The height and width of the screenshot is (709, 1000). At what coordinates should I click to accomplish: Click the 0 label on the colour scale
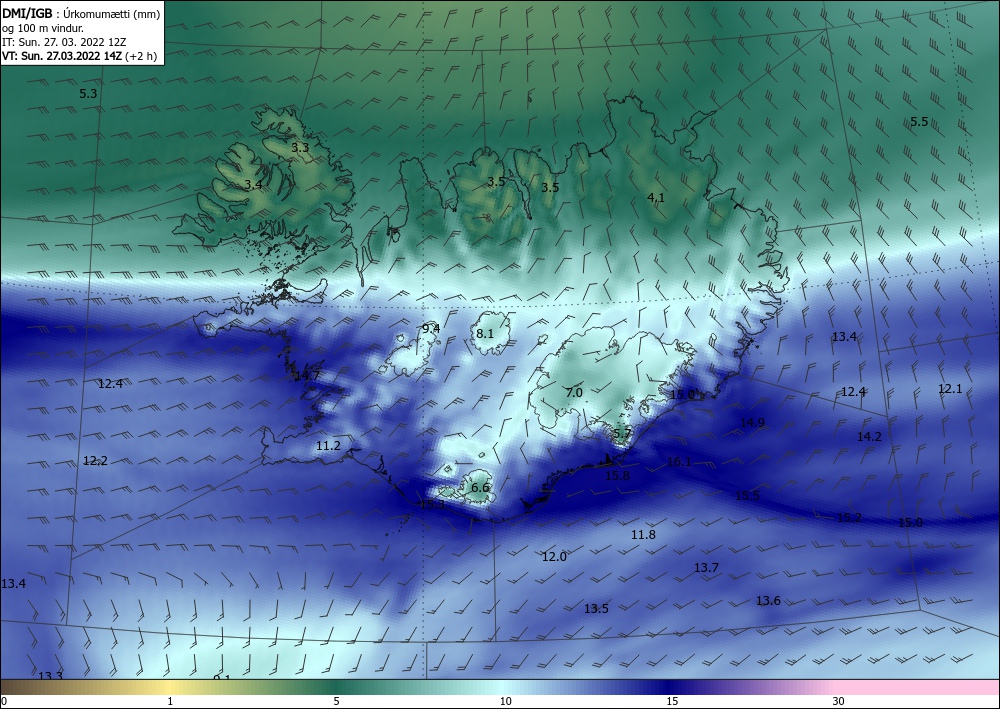pyautogui.click(x=4, y=702)
